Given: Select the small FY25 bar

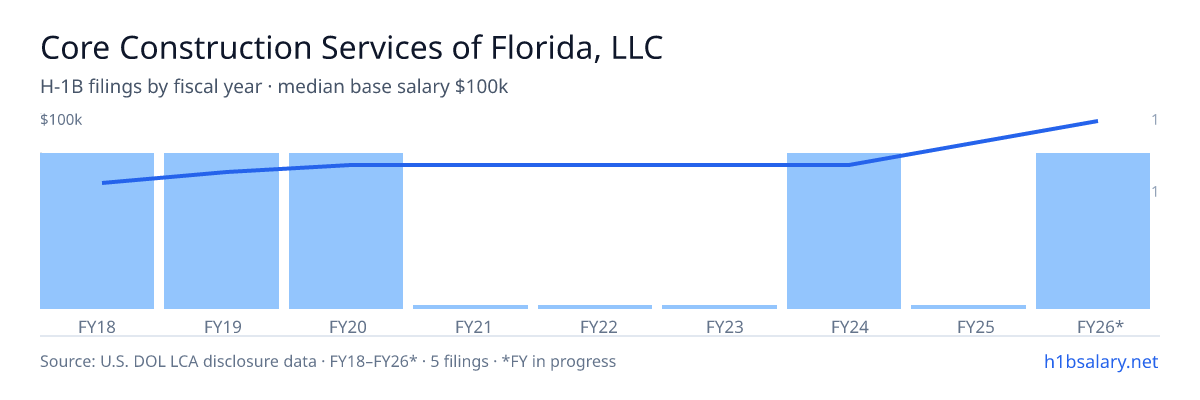Looking at the screenshot, I should [x=968, y=307].
